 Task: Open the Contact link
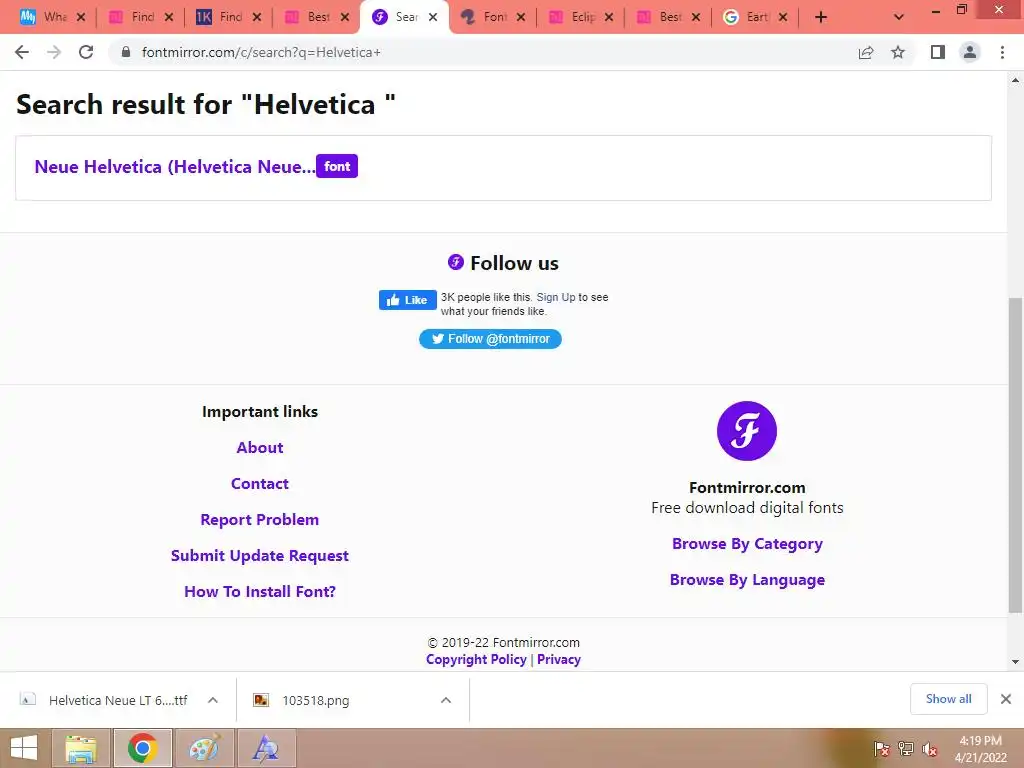pyautogui.click(x=260, y=483)
